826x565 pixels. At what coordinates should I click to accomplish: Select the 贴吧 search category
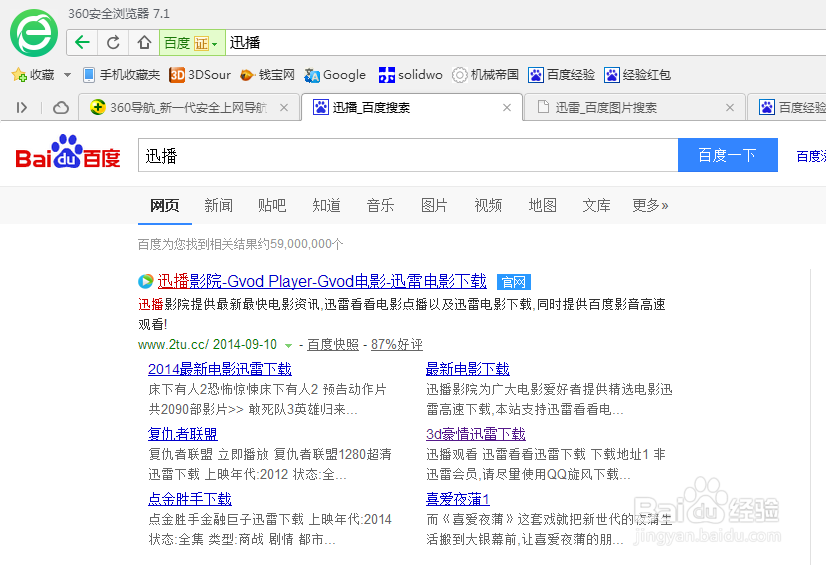(x=272, y=205)
